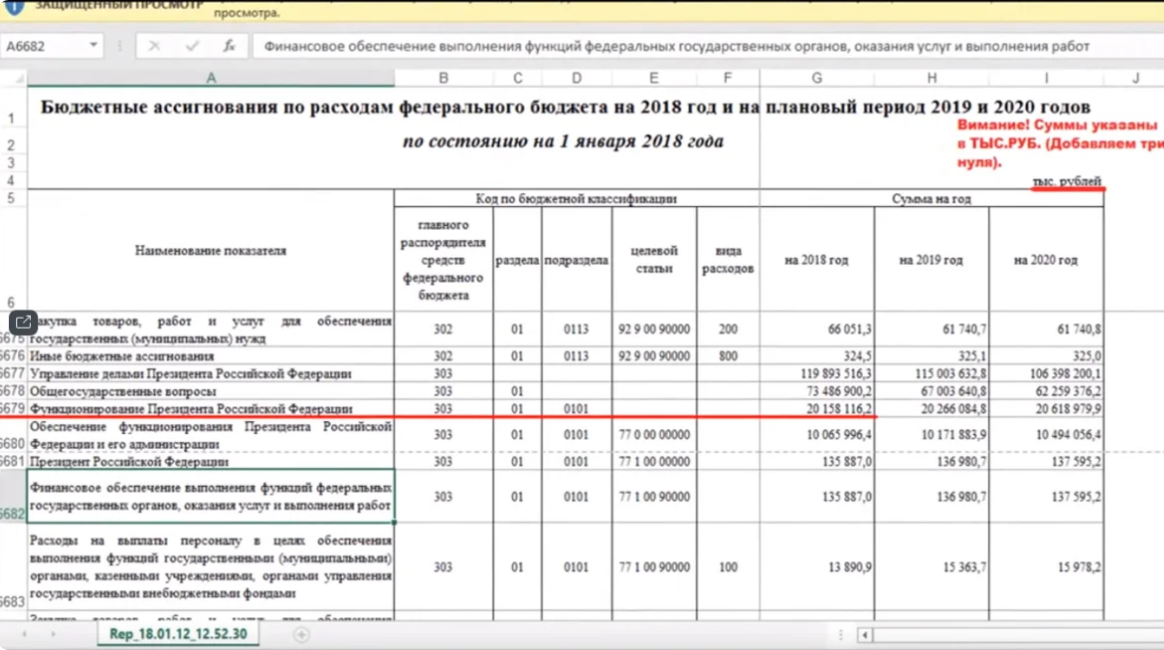1164x650 pixels.
Task: Click the tab bar splitter dots handle
Action: (x=840, y=635)
